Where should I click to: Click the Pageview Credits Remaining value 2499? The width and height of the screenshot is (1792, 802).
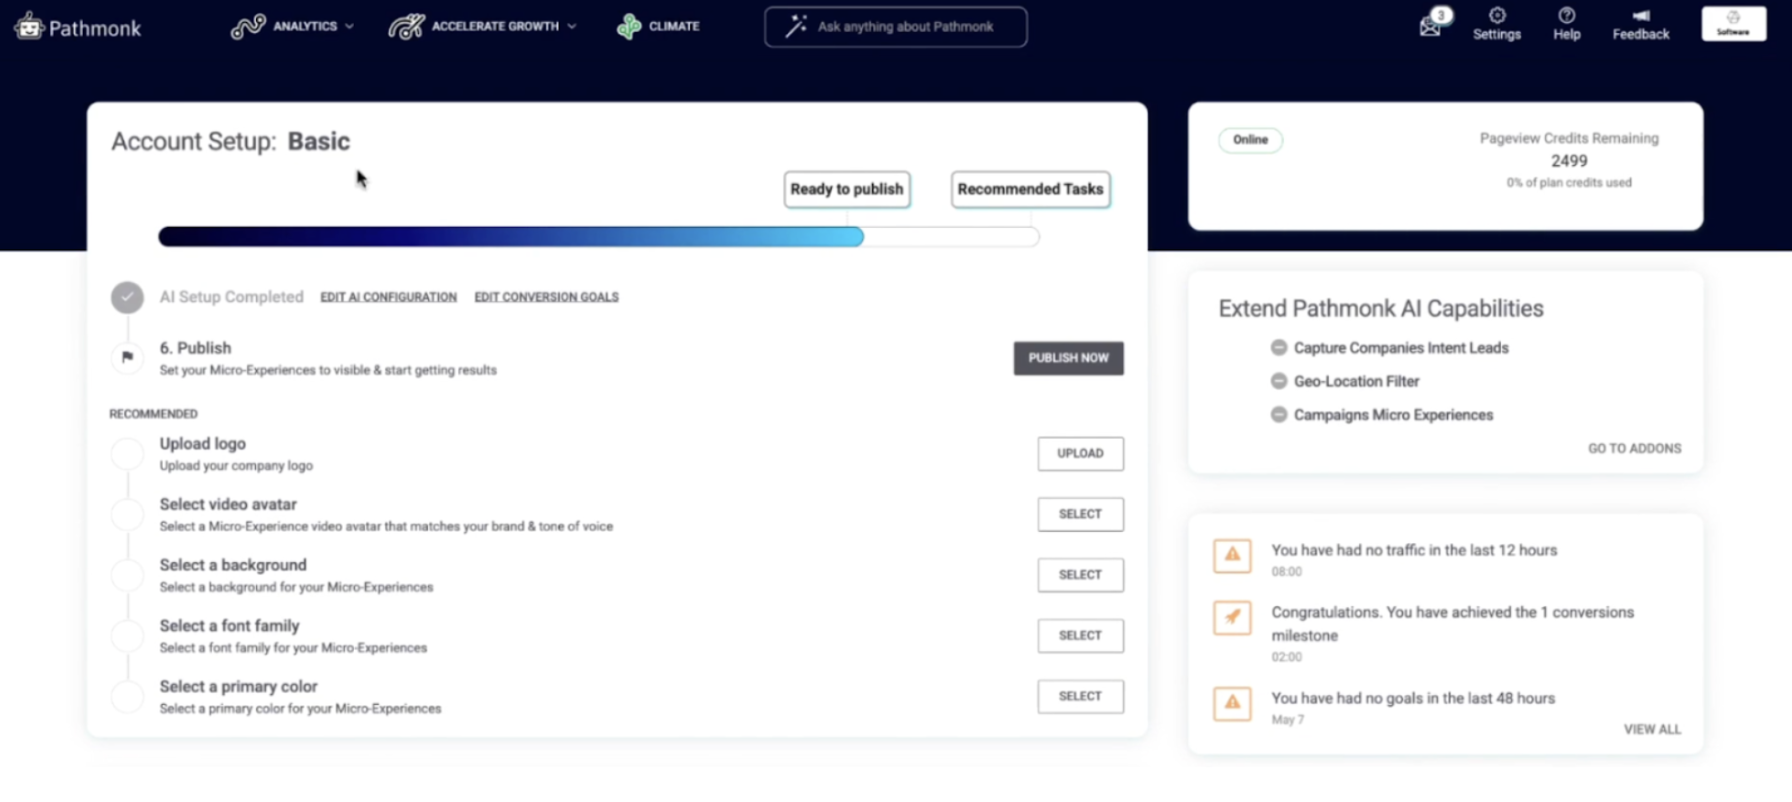1569,161
